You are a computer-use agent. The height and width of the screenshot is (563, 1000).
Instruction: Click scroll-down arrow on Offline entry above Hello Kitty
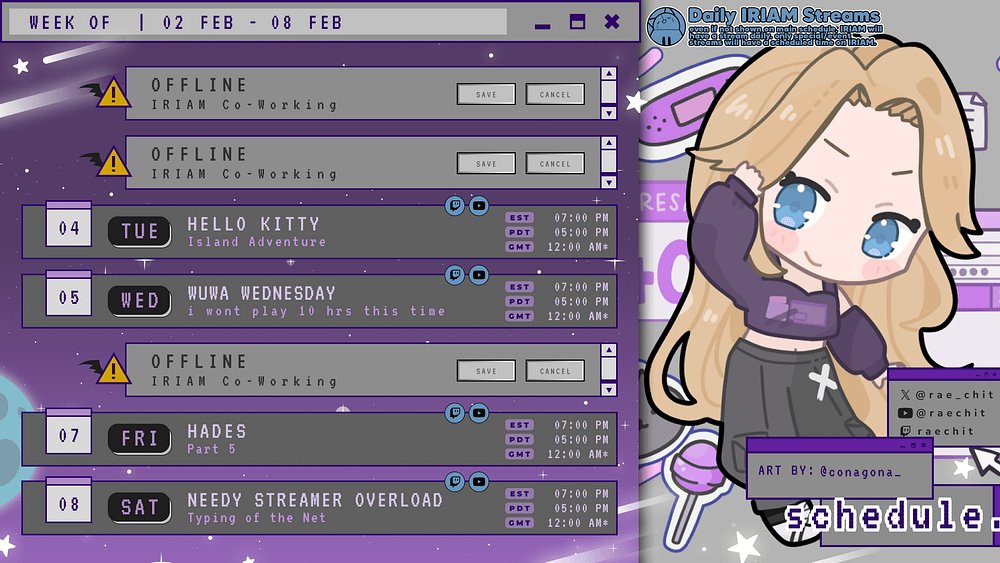pyautogui.click(x=608, y=182)
